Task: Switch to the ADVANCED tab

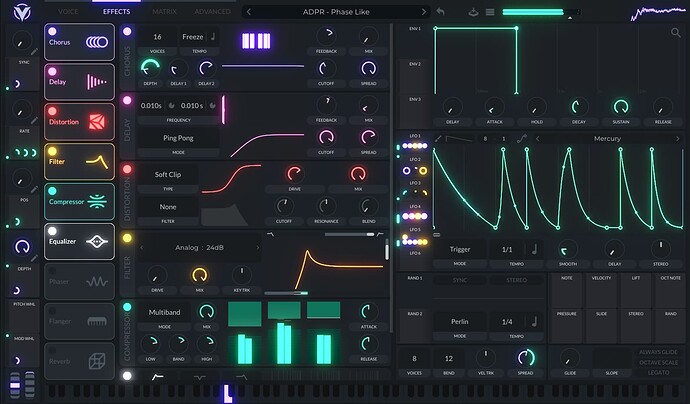Action: [213, 11]
